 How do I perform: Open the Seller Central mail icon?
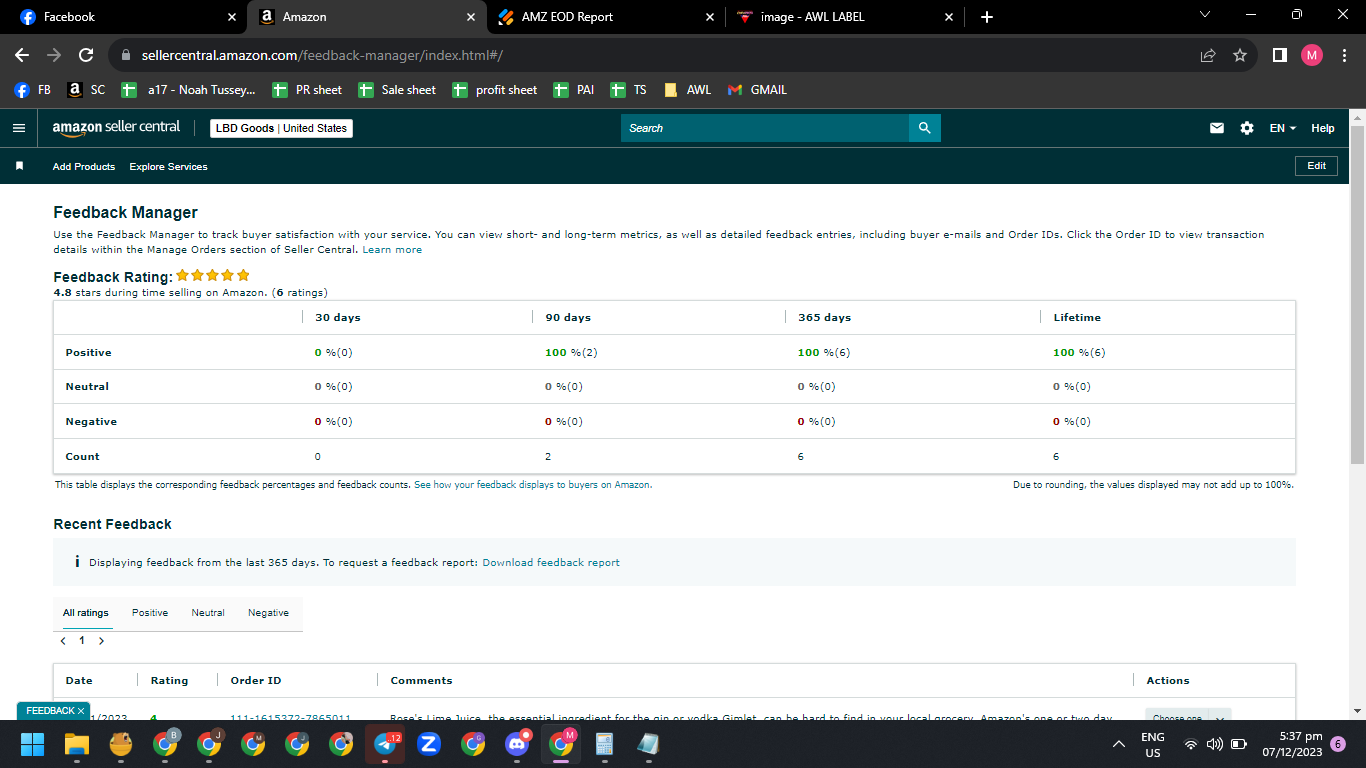(x=1217, y=128)
